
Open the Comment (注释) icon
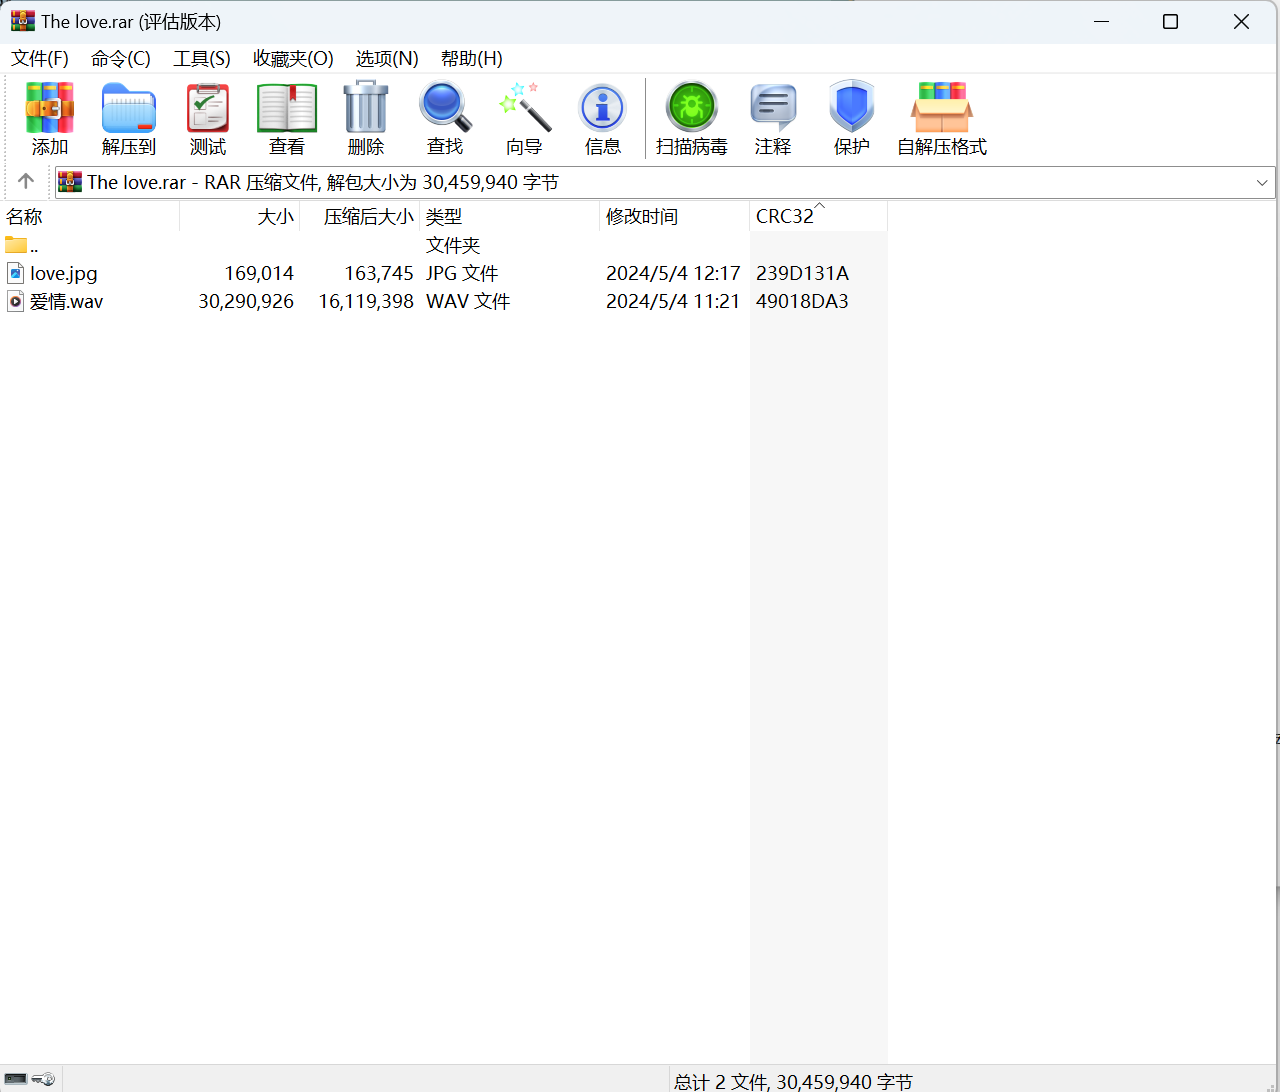pyautogui.click(x=773, y=108)
